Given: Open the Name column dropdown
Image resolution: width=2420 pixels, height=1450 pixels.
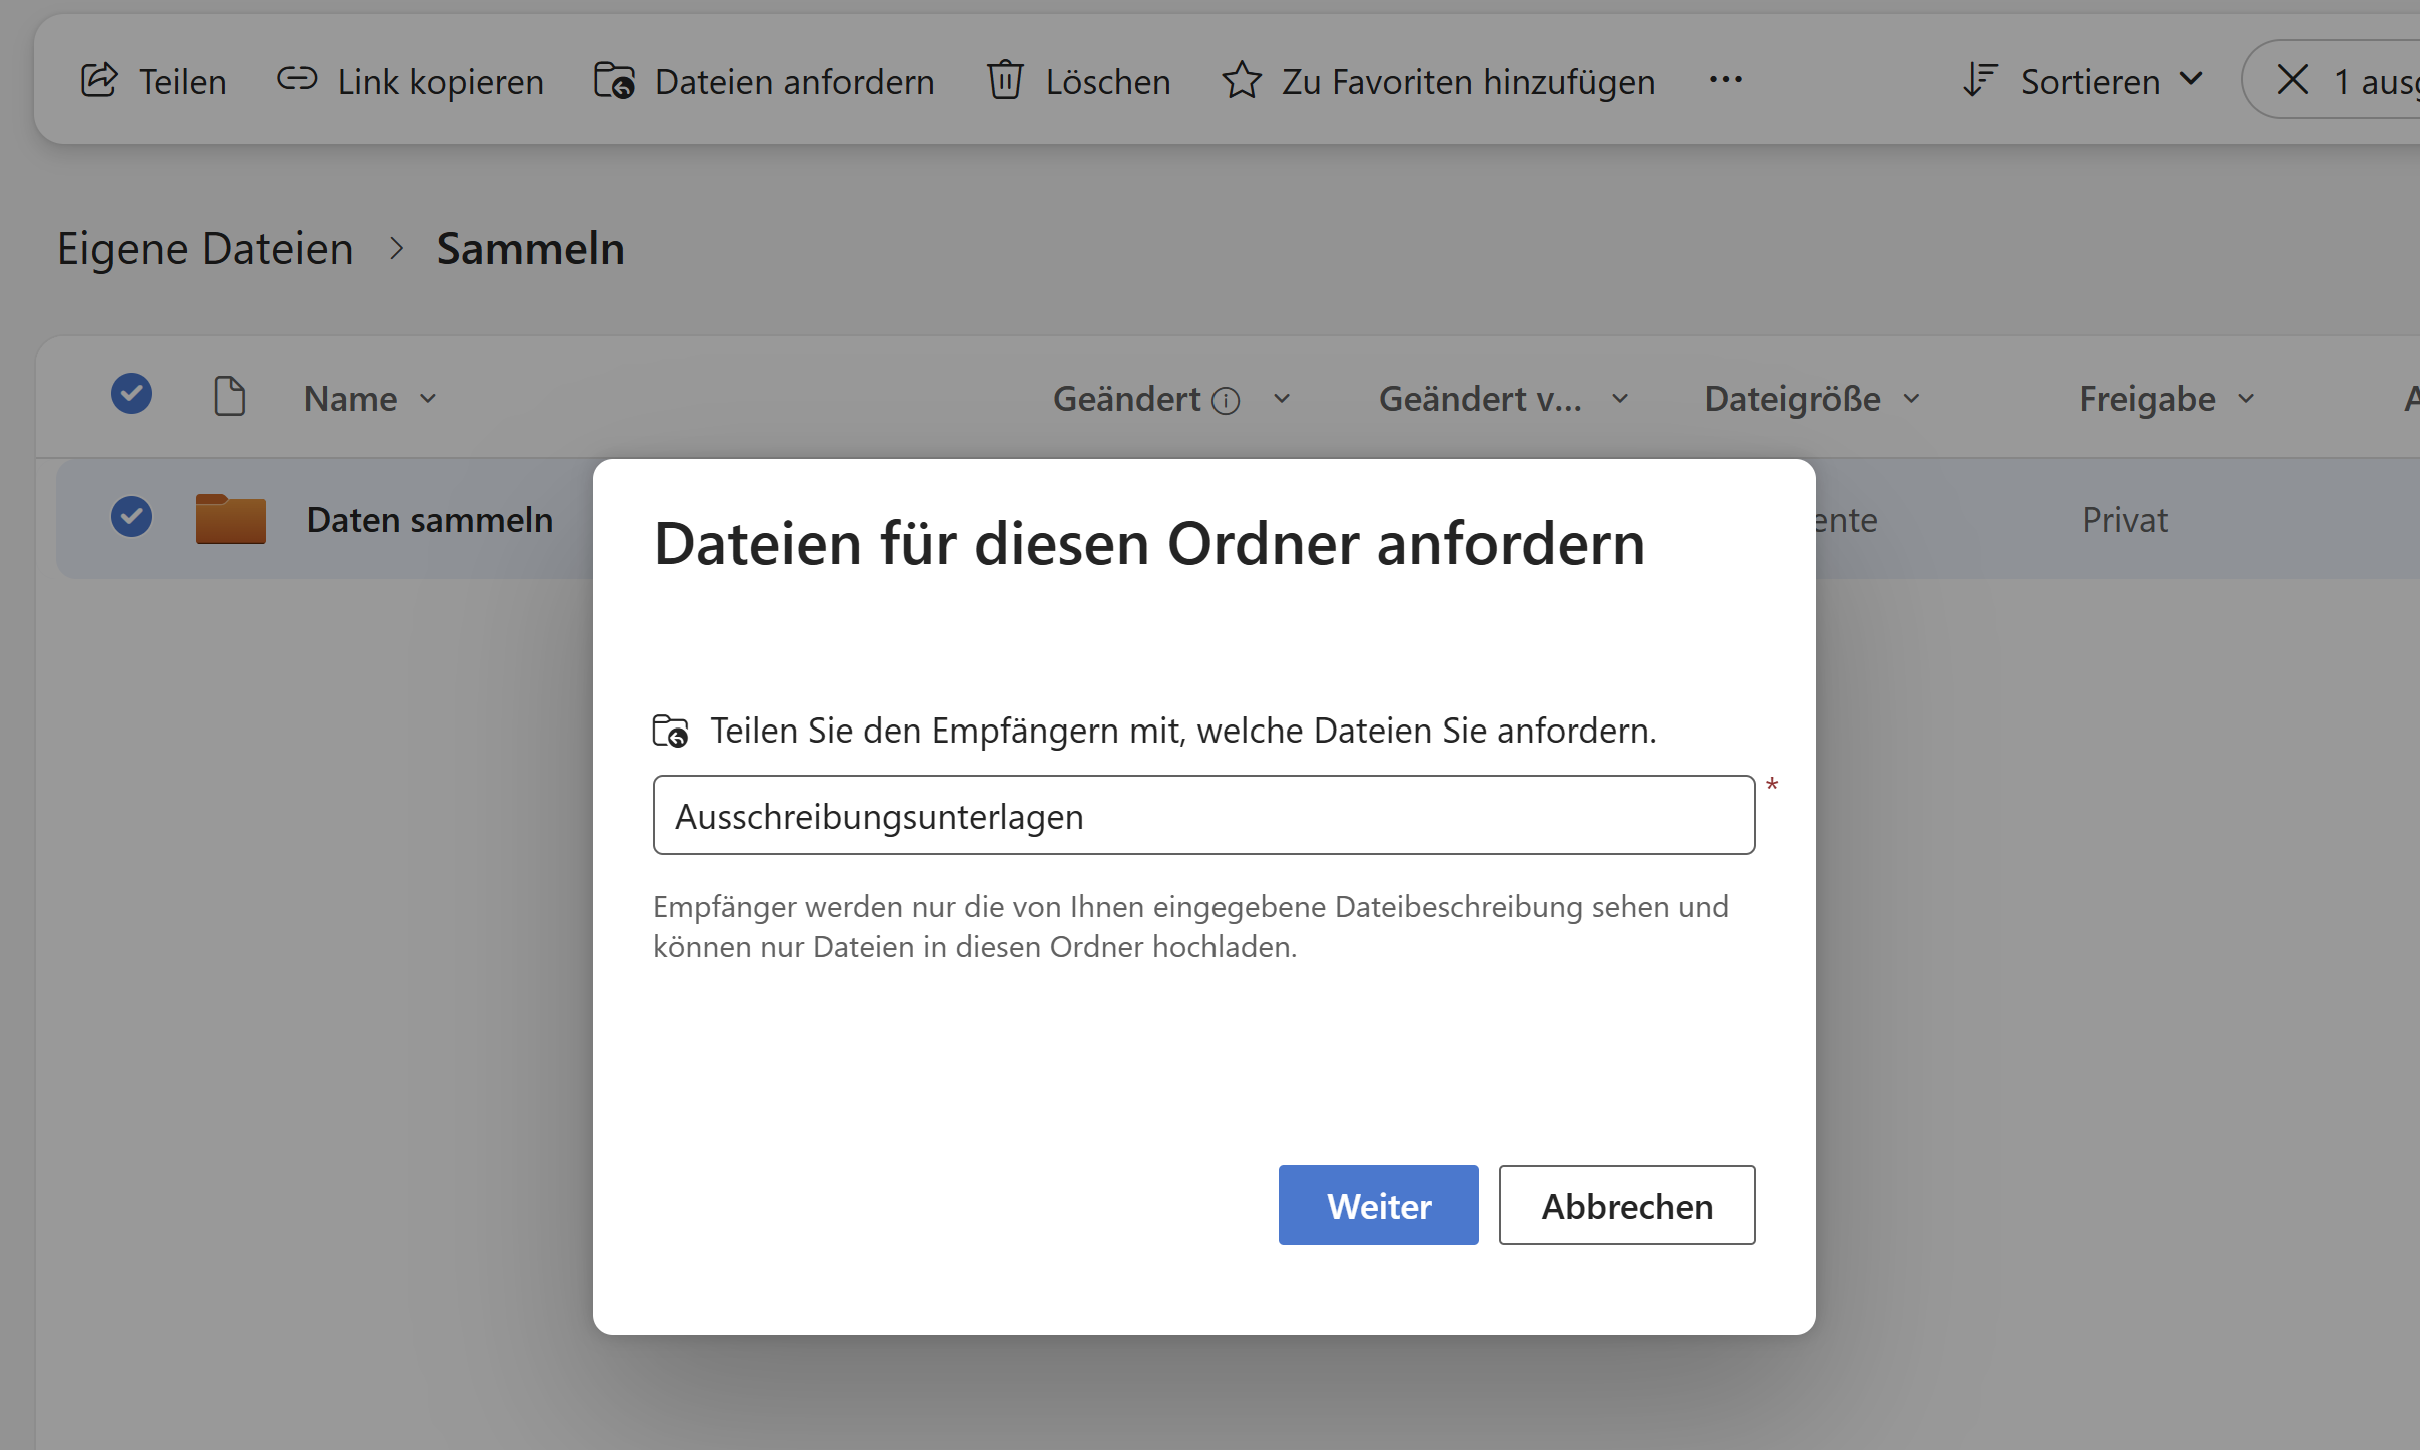Looking at the screenshot, I should pos(431,399).
